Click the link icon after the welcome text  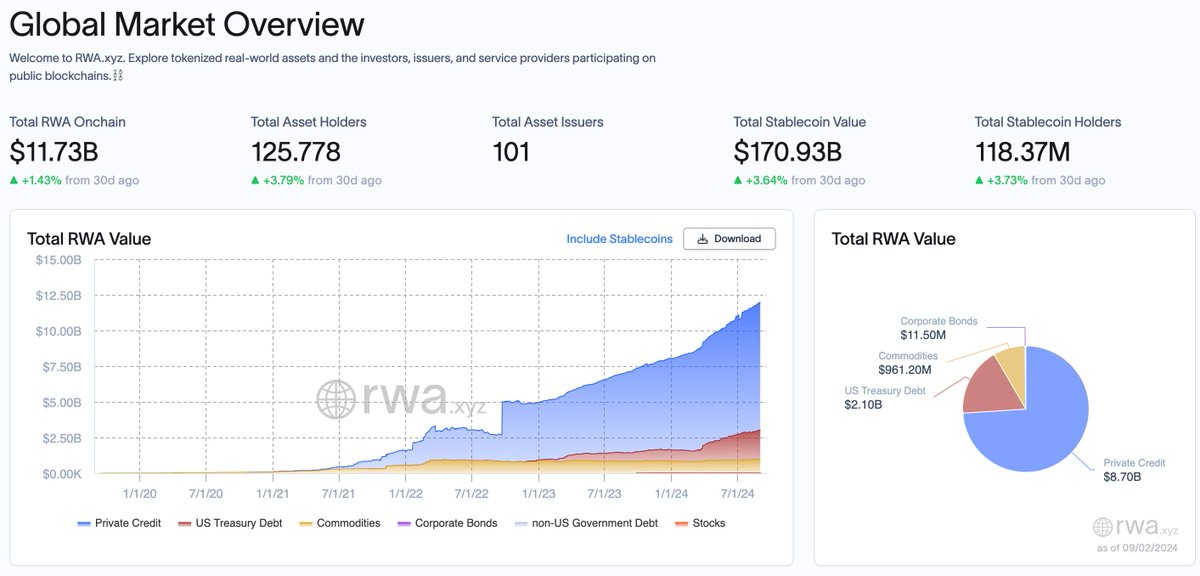click(x=119, y=76)
